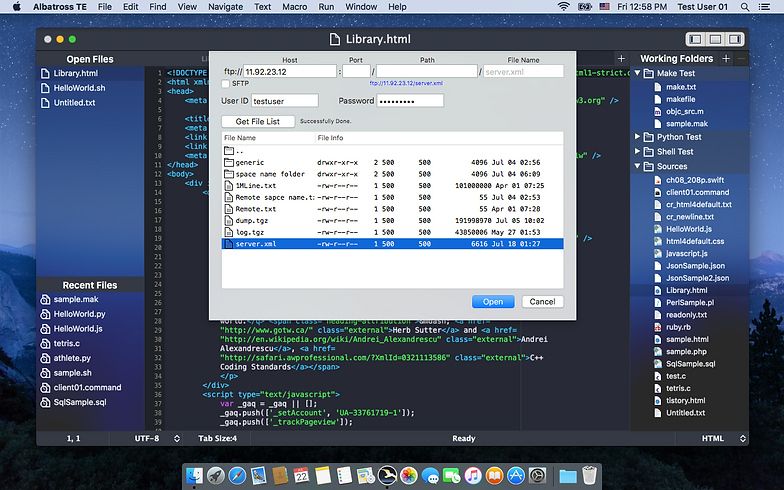Click the User ID field containing testuser
This screenshot has height=490, width=784.
click(284, 100)
